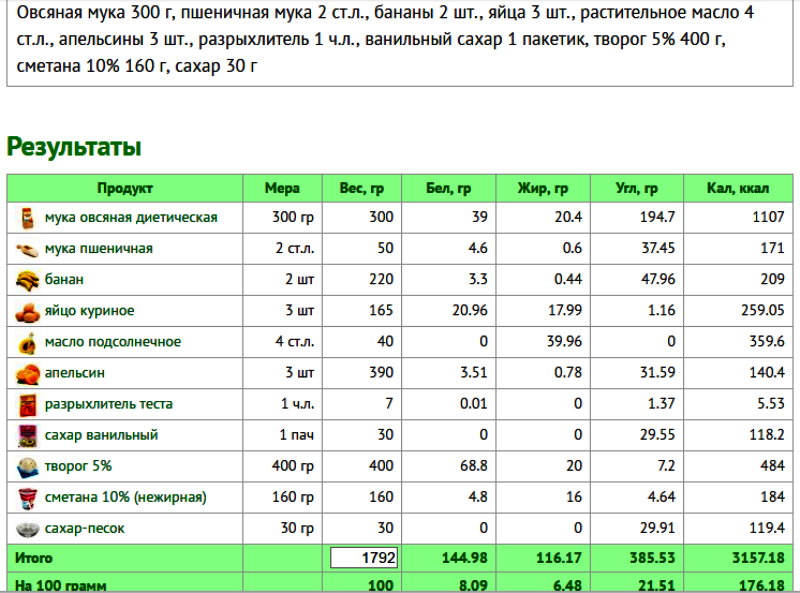Image resolution: width=800 pixels, height=593 pixels.
Task: Click the sunflower oil bottle icon
Action: [27, 343]
